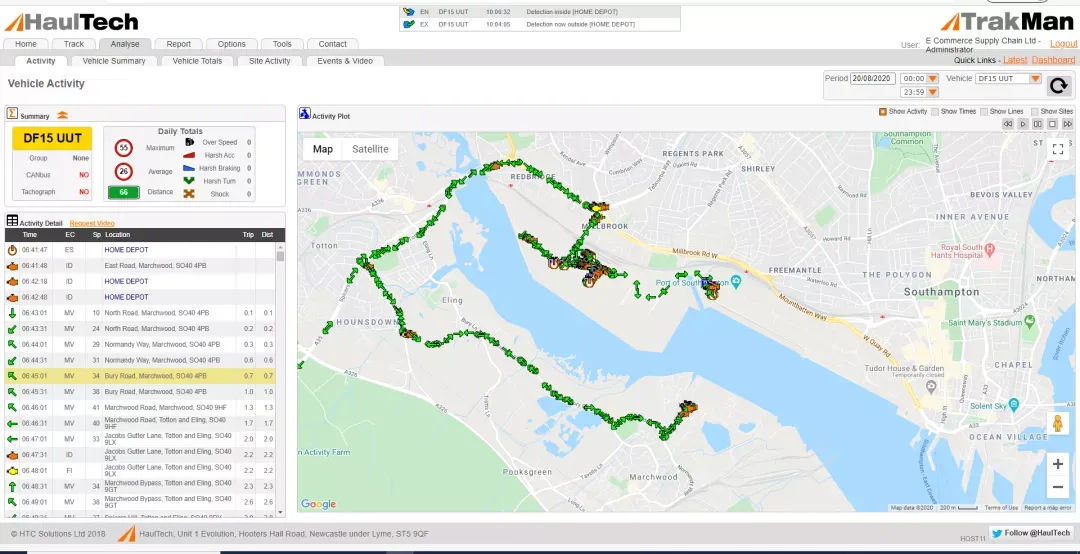The height and width of the screenshot is (554, 1080).
Task: Collapse the Summary panel with orange arrows
Action: [x=62, y=115]
